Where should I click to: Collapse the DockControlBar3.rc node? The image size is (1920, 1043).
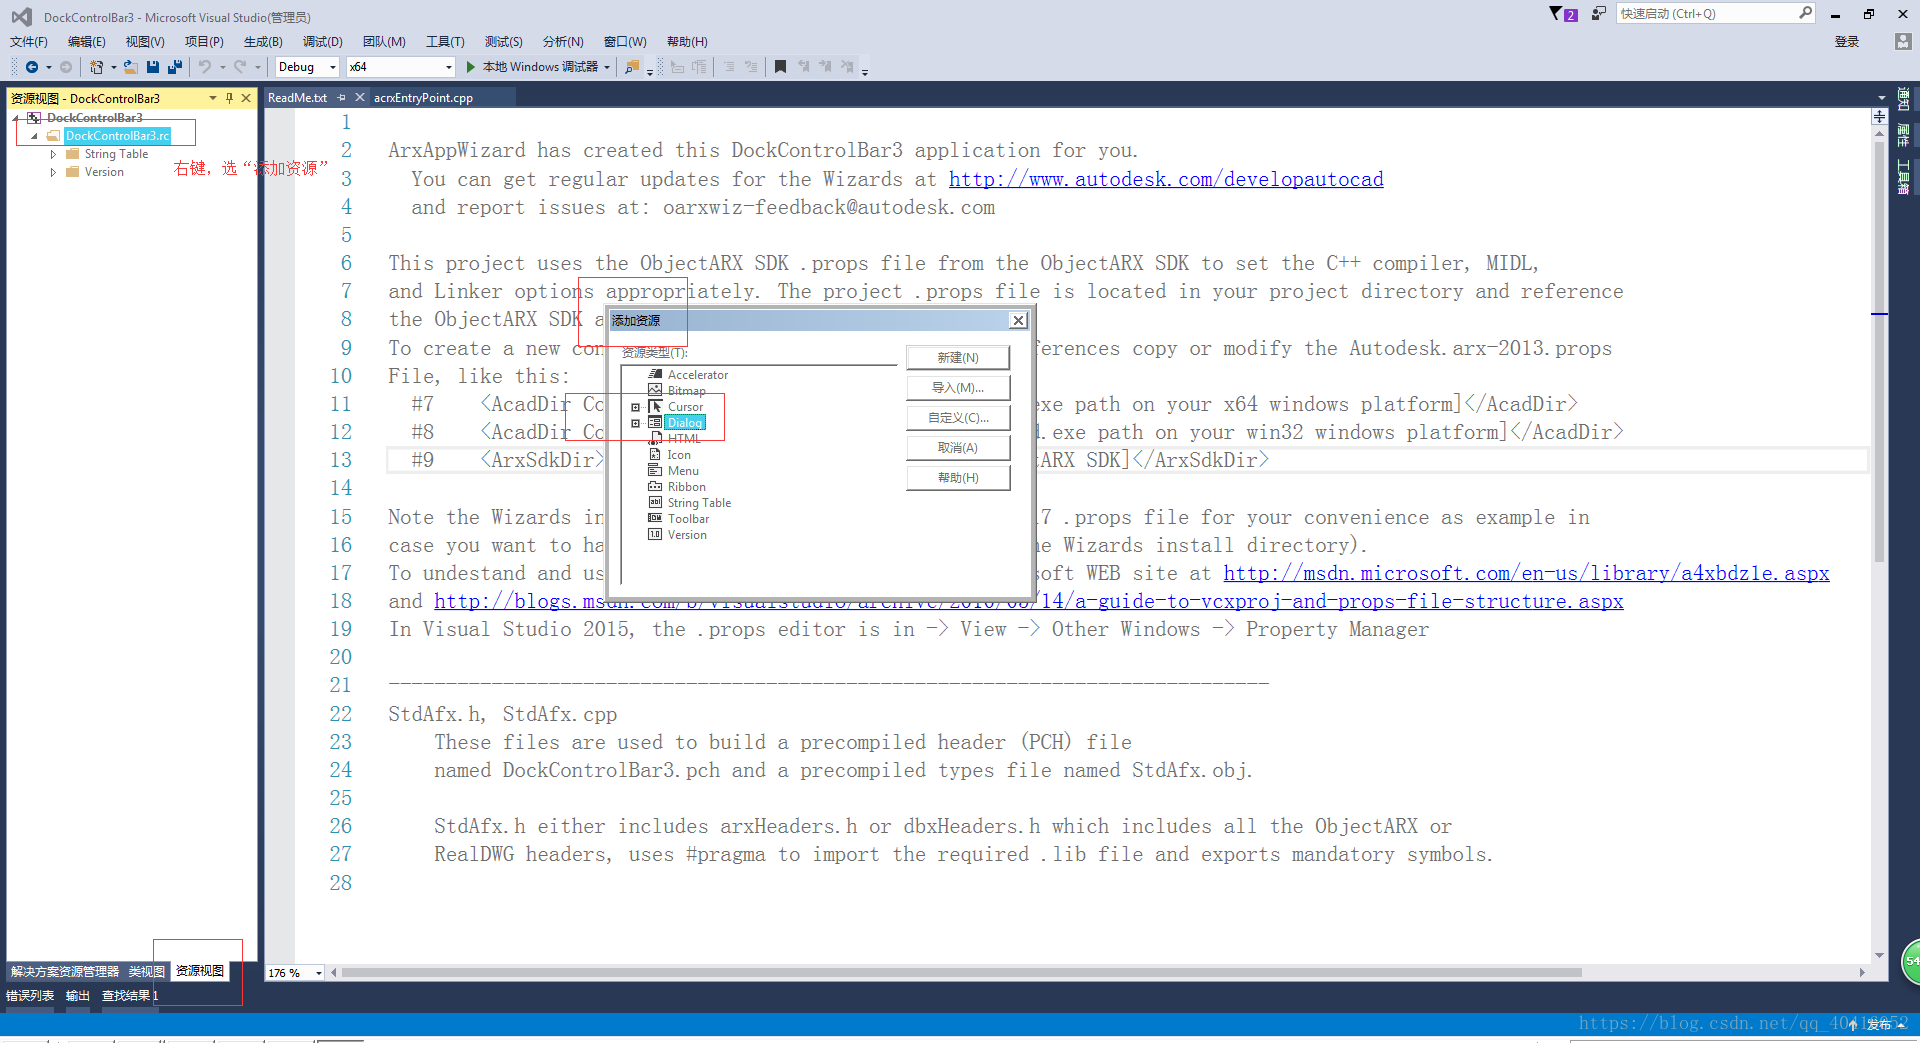coord(34,136)
